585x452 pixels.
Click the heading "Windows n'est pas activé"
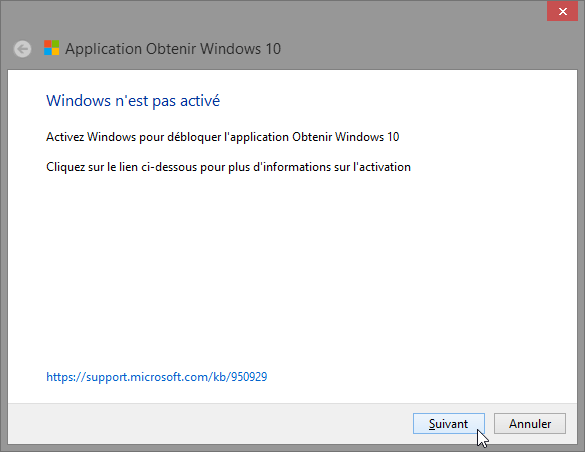point(133,101)
